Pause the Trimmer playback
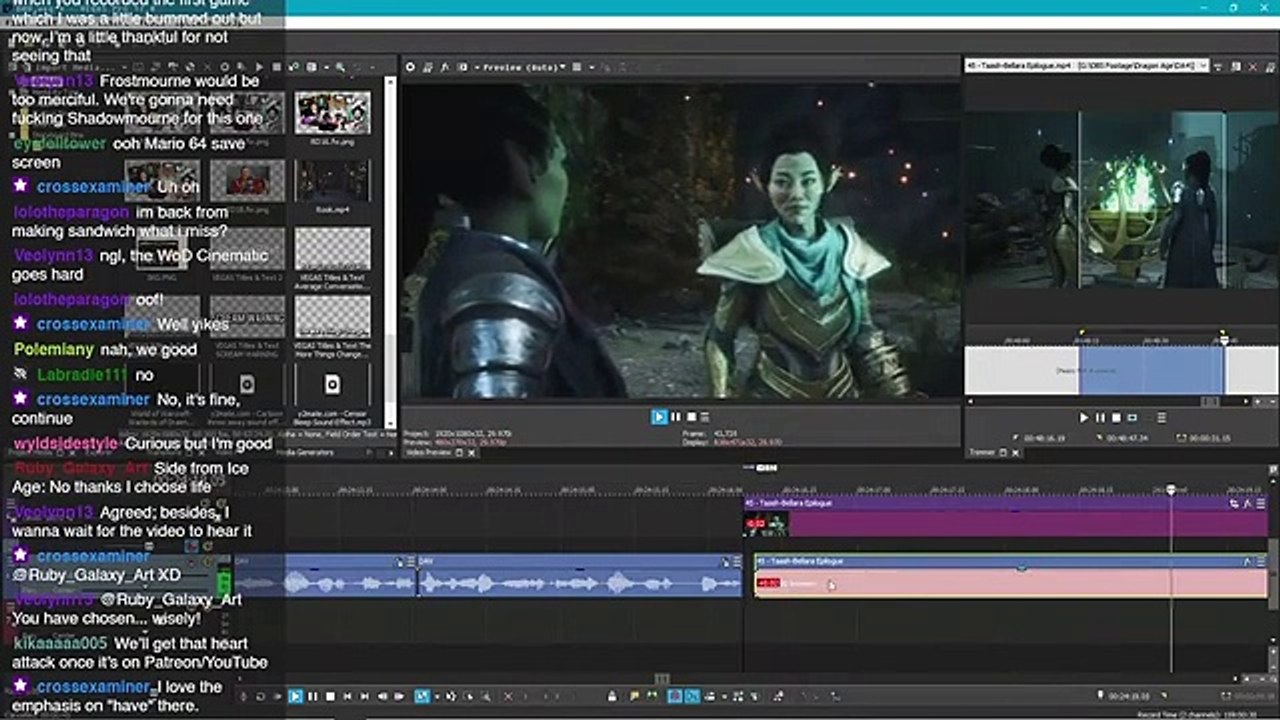The height and width of the screenshot is (720, 1280). coord(1100,418)
